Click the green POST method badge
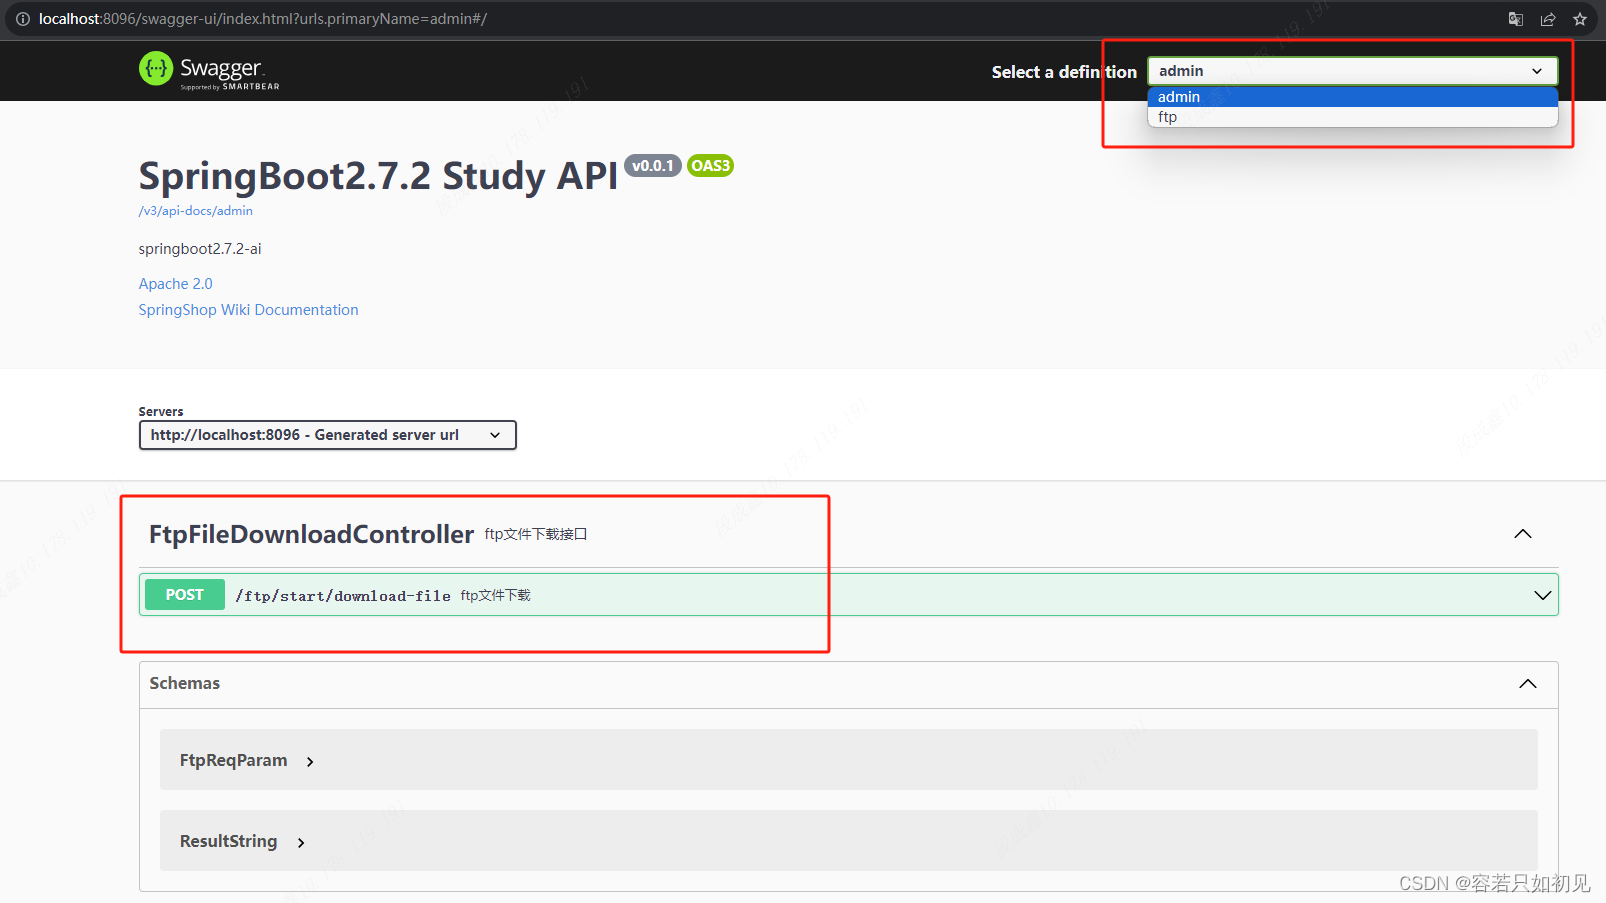The width and height of the screenshot is (1606, 903). click(184, 594)
